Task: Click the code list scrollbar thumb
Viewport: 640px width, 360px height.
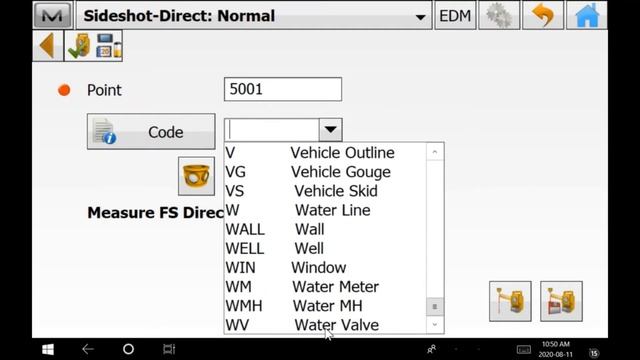Action: click(435, 307)
